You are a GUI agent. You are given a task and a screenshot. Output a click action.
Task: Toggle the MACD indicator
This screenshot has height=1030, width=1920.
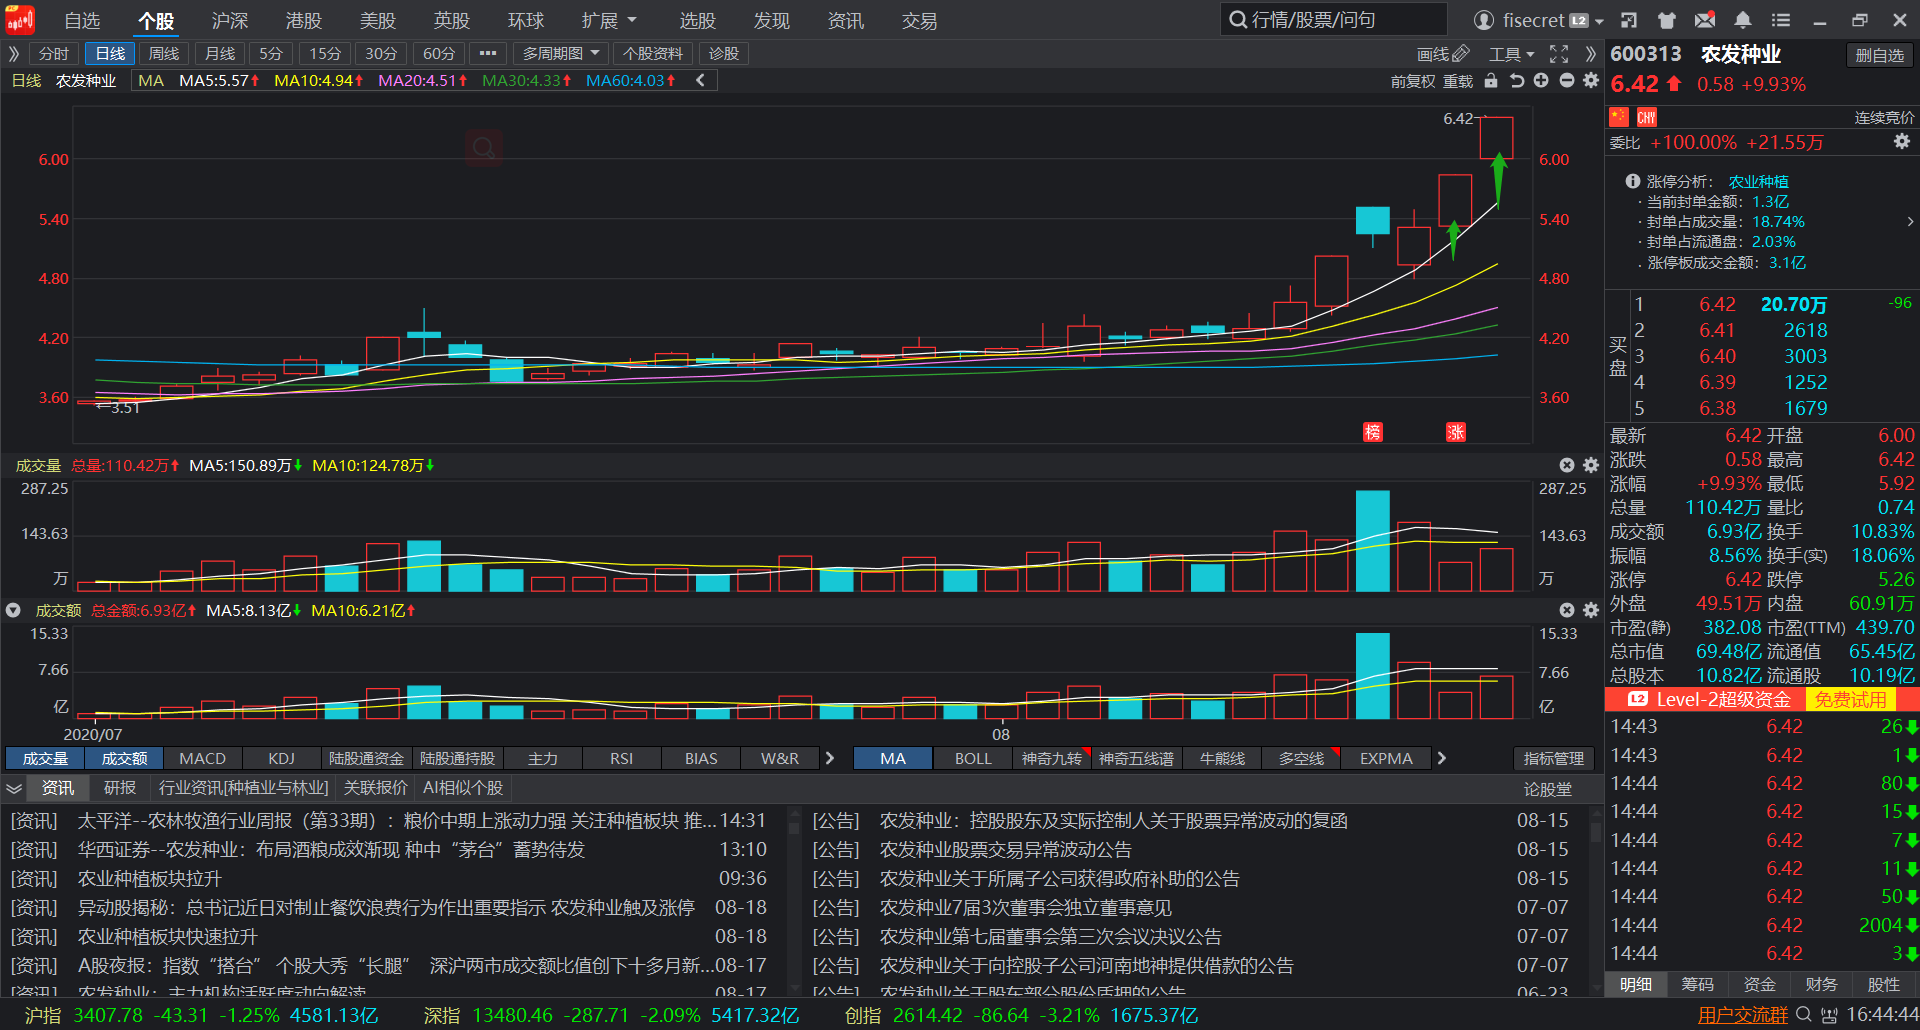(203, 759)
